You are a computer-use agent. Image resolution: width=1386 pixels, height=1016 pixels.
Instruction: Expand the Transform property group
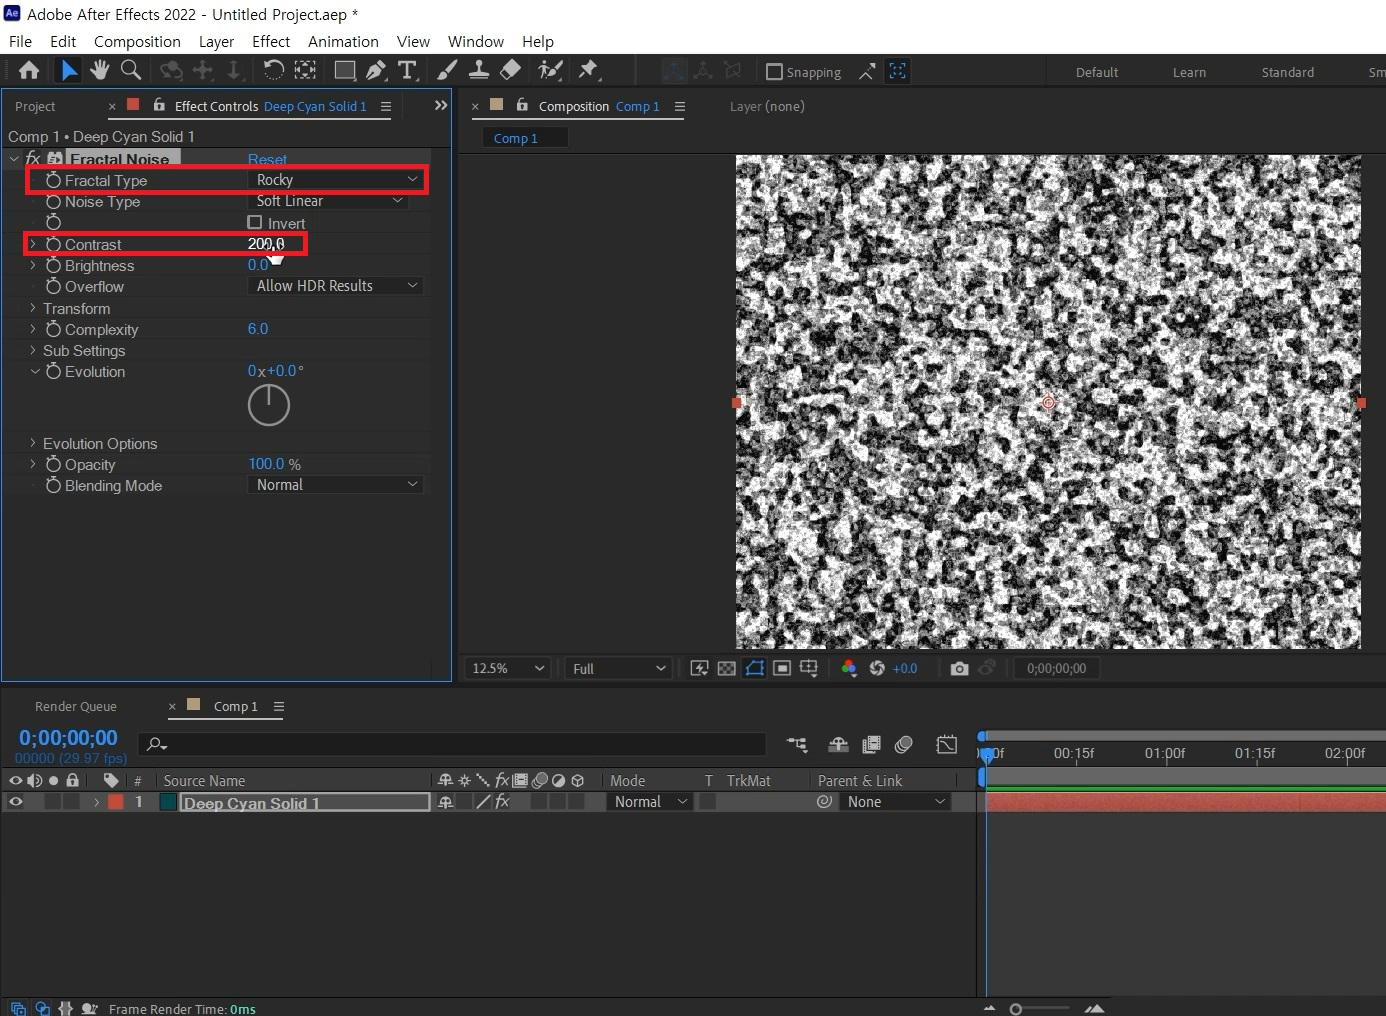(33, 308)
